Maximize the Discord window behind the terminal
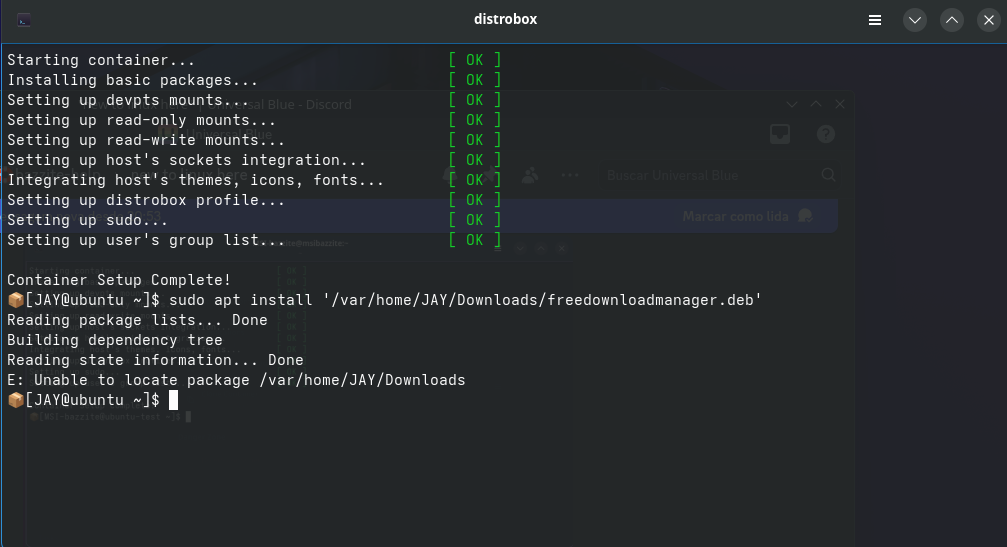This screenshot has height=547, width=1007. point(816,104)
